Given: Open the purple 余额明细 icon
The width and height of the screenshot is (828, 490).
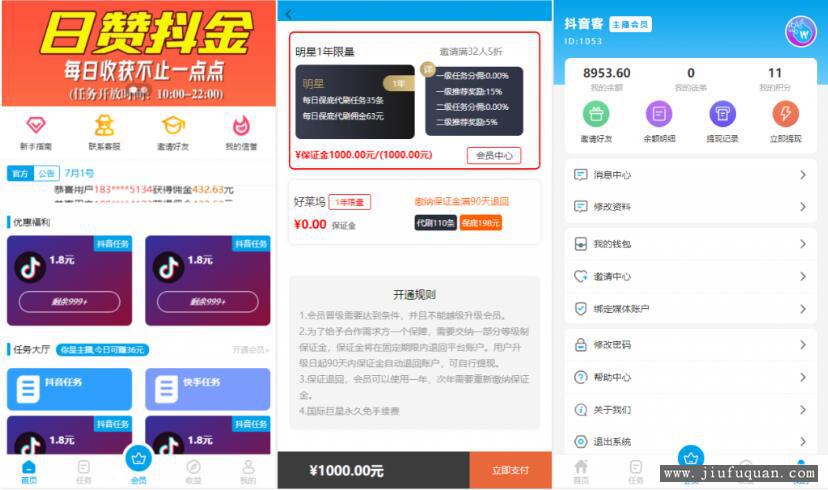Looking at the screenshot, I should point(659,114).
